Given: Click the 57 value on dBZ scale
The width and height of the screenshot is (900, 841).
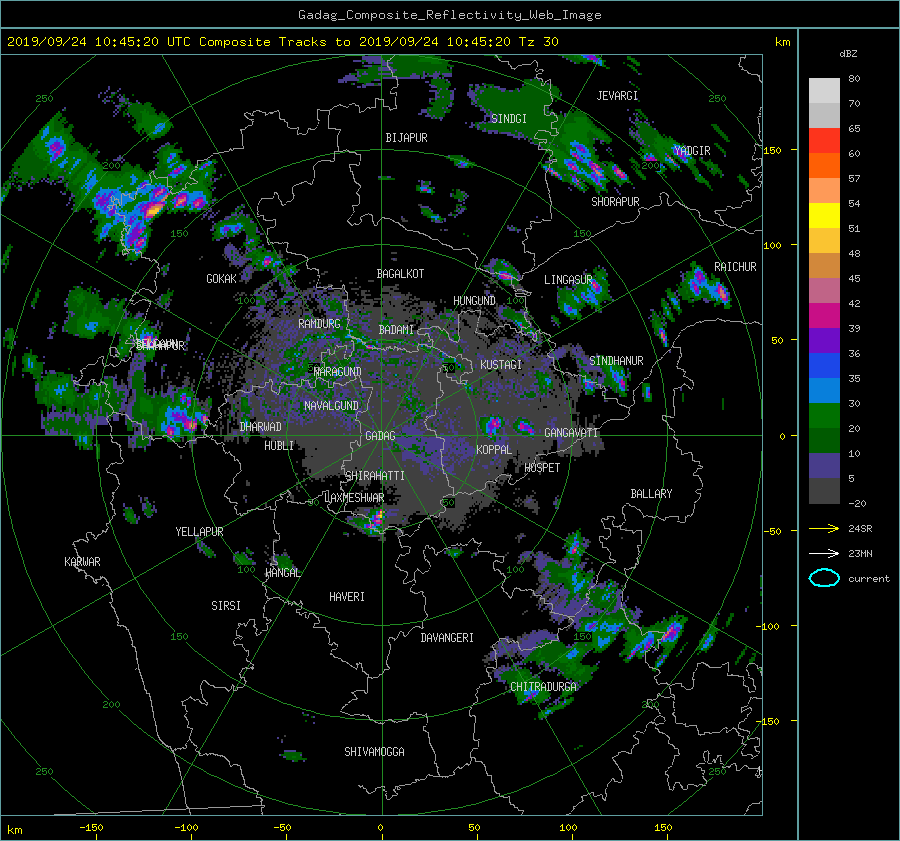Looking at the screenshot, I should tap(854, 179).
